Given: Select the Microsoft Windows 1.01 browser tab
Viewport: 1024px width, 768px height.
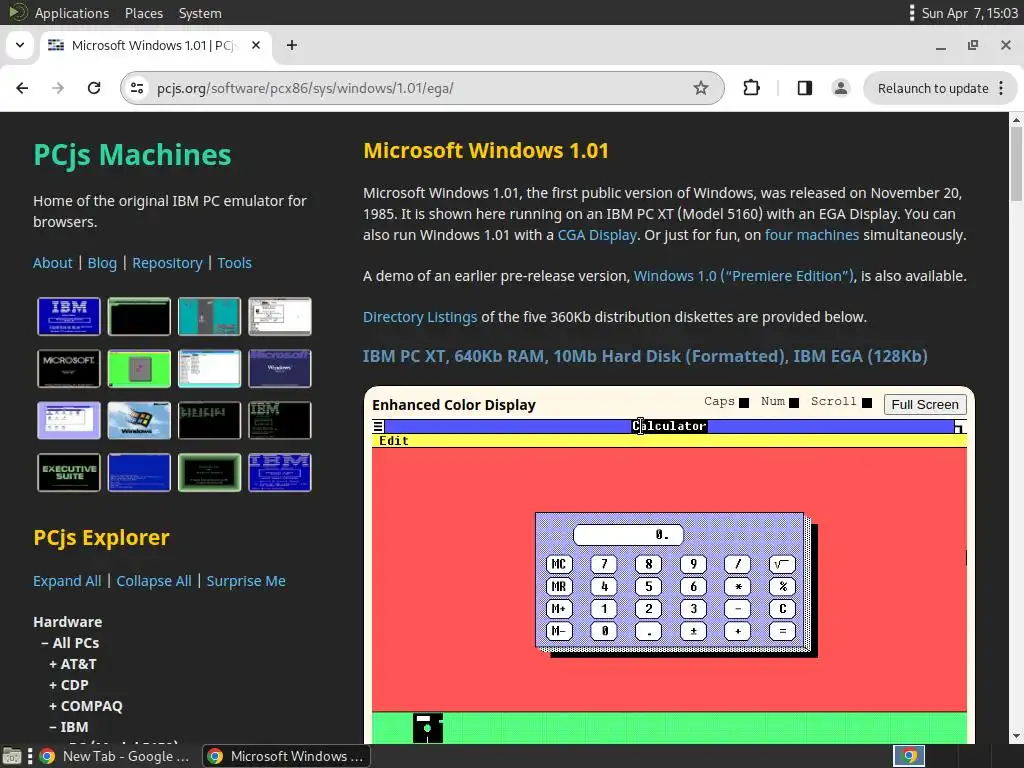Looking at the screenshot, I should point(153,45).
